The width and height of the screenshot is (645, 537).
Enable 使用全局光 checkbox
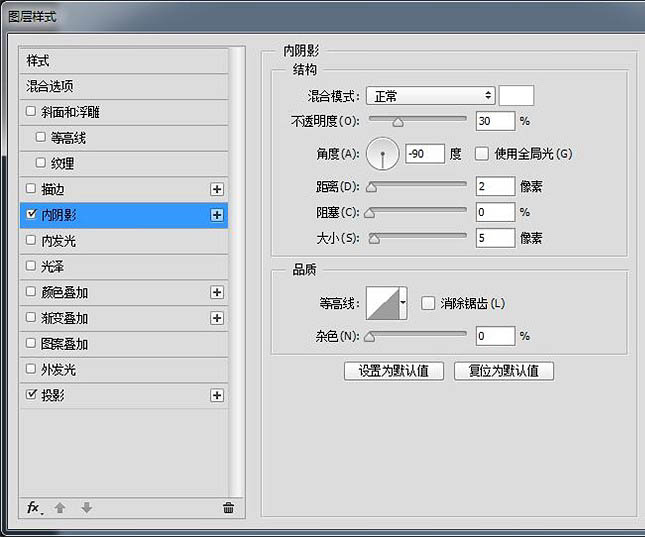pos(482,154)
